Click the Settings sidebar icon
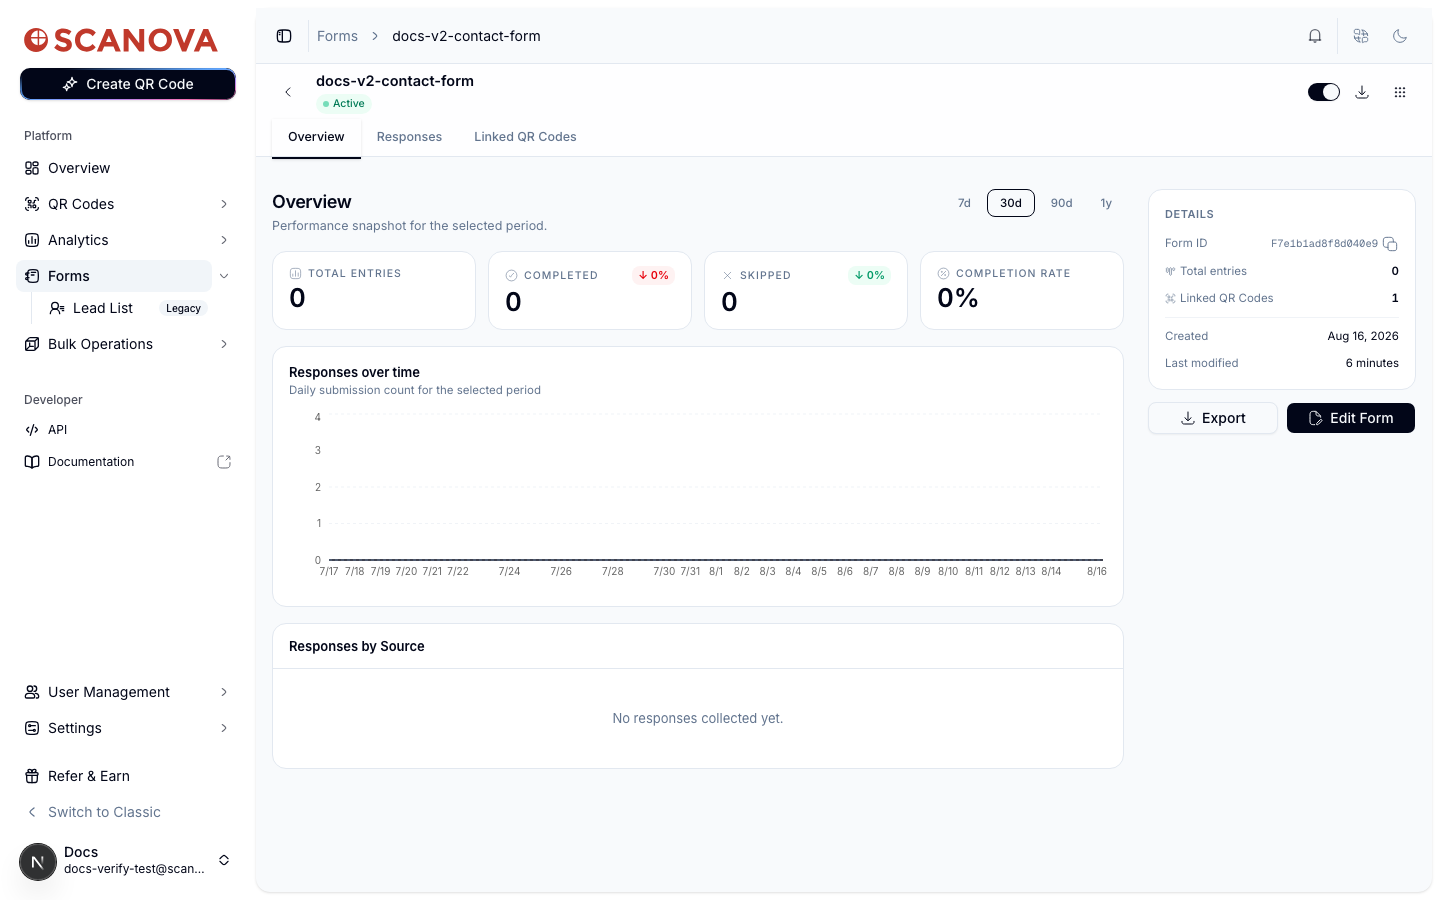The width and height of the screenshot is (1440, 900). (x=32, y=728)
